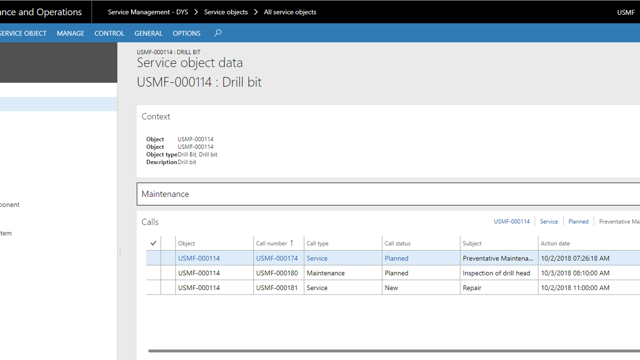
Task: Open the General ribbon tab
Action: click(x=148, y=33)
